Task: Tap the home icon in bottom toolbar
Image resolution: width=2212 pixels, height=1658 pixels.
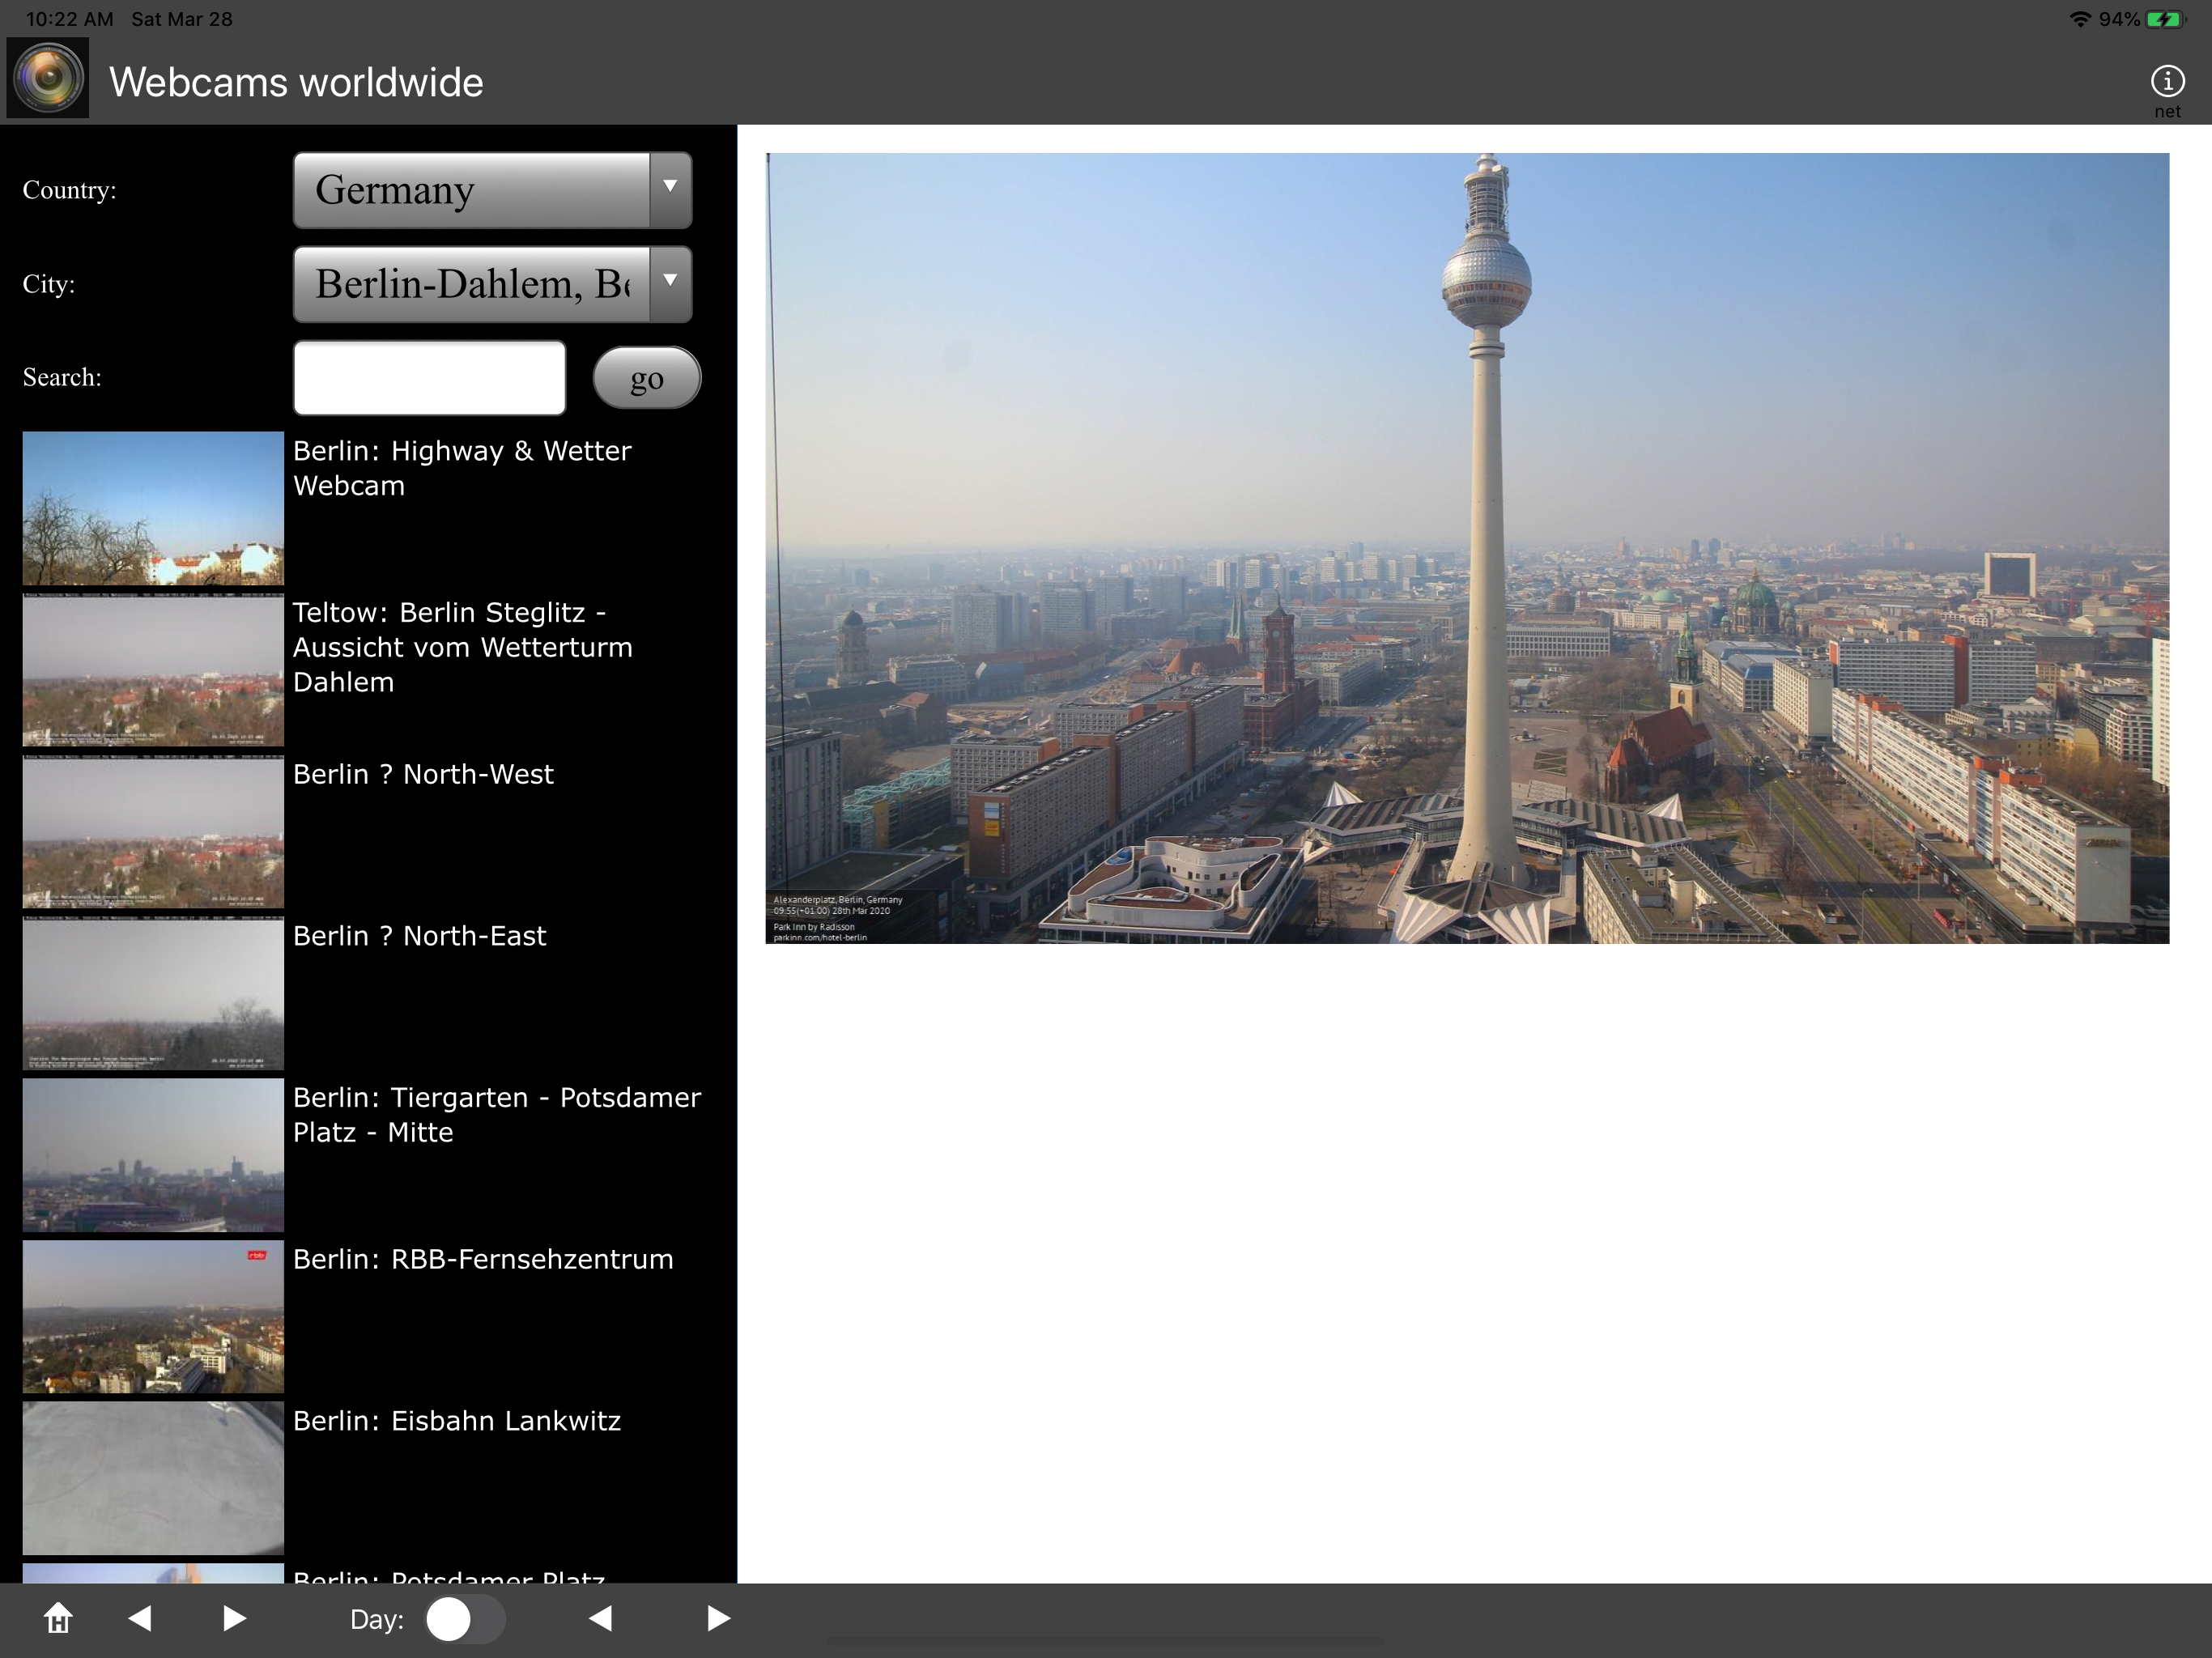Action: 58,1618
